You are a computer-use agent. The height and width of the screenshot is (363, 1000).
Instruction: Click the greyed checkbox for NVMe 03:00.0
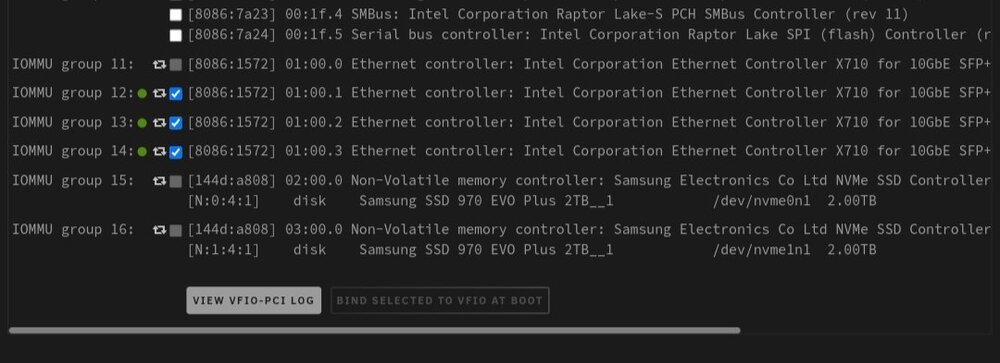175,230
